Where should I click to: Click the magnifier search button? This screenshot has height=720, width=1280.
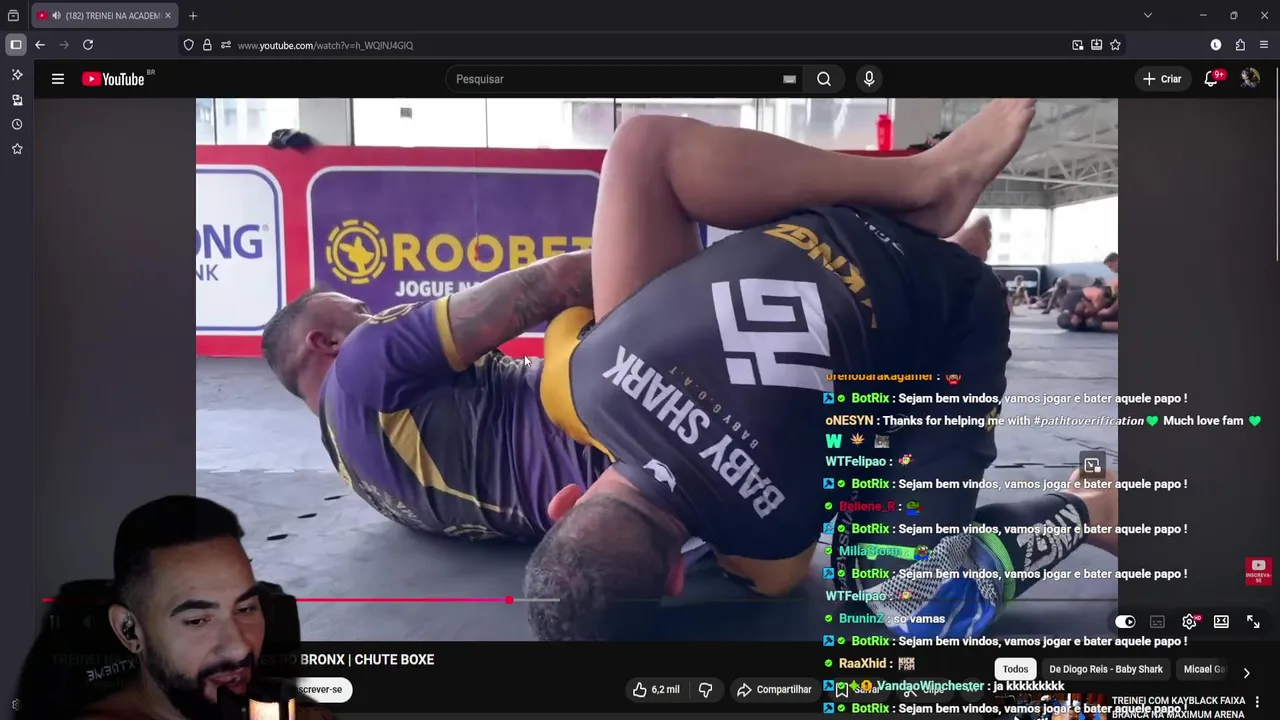pos(824,79)
